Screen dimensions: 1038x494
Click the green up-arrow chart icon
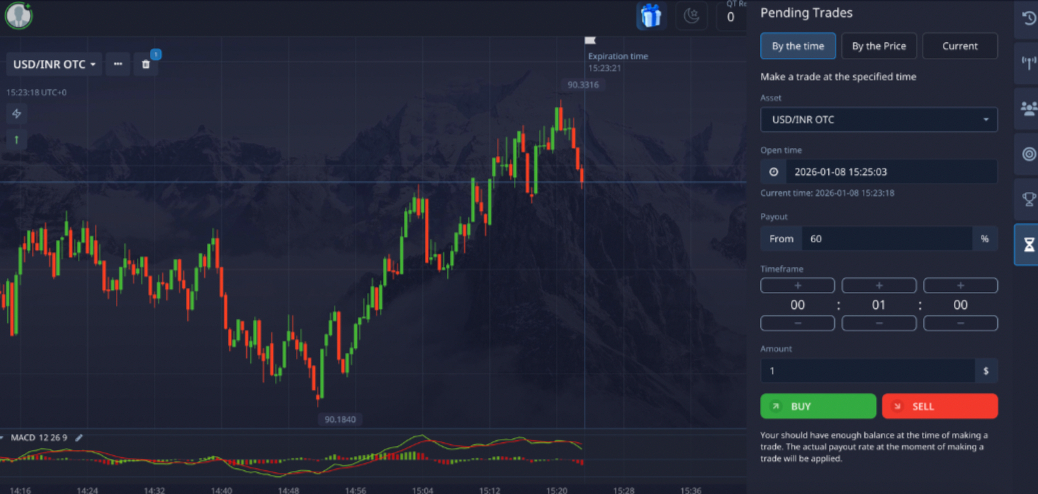coord(17,140)
